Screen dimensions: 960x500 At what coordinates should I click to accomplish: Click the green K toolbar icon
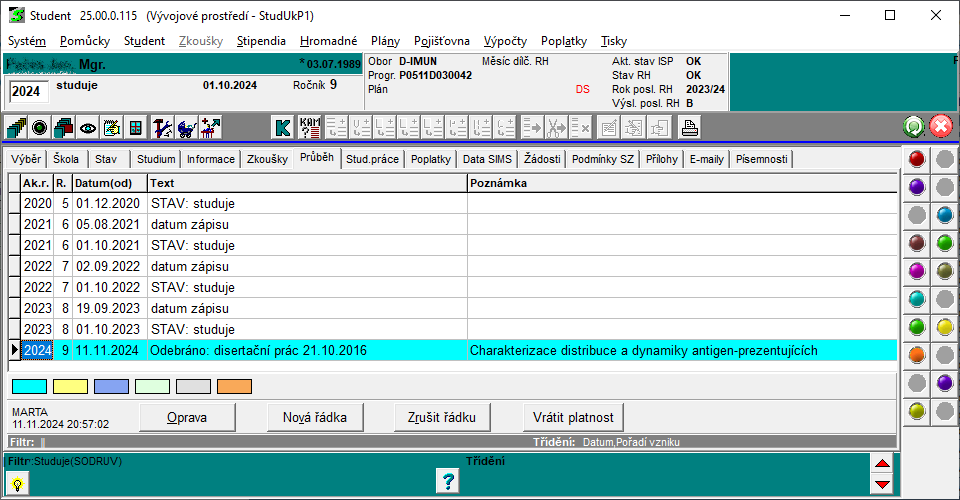tap(283, 127)
